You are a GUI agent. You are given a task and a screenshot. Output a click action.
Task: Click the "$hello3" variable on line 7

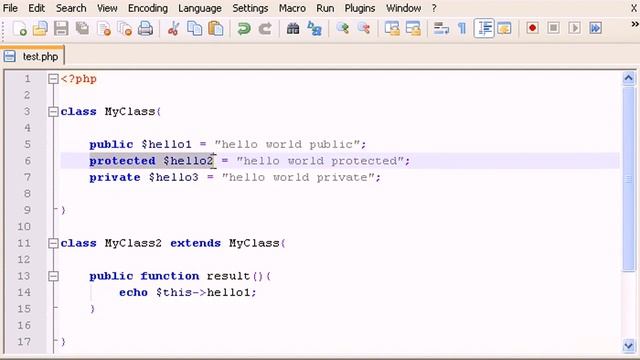173,178
